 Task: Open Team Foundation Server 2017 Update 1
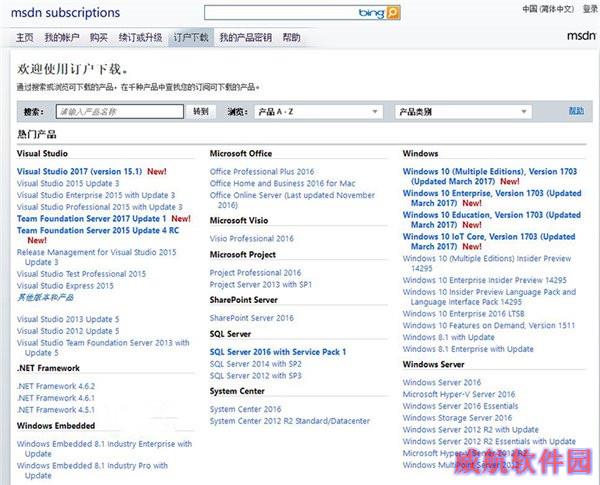(91, 219)
